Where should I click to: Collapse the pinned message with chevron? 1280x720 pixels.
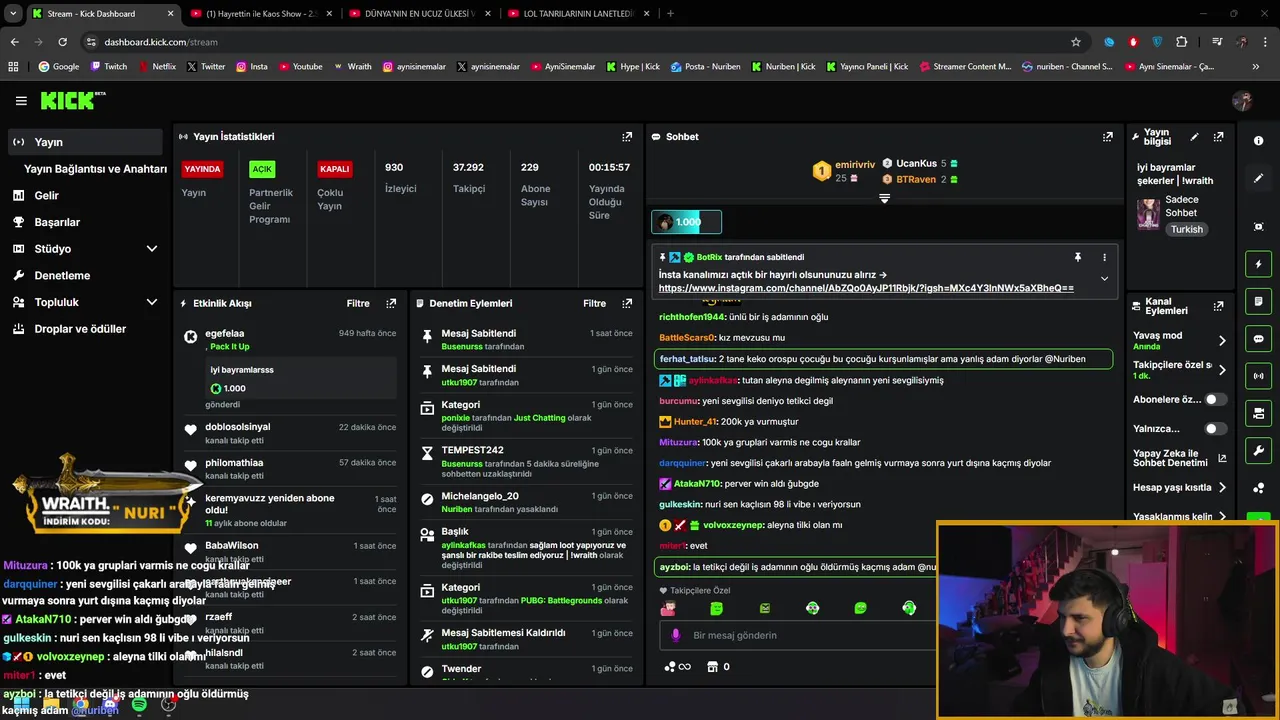(x=1104, y=278)
